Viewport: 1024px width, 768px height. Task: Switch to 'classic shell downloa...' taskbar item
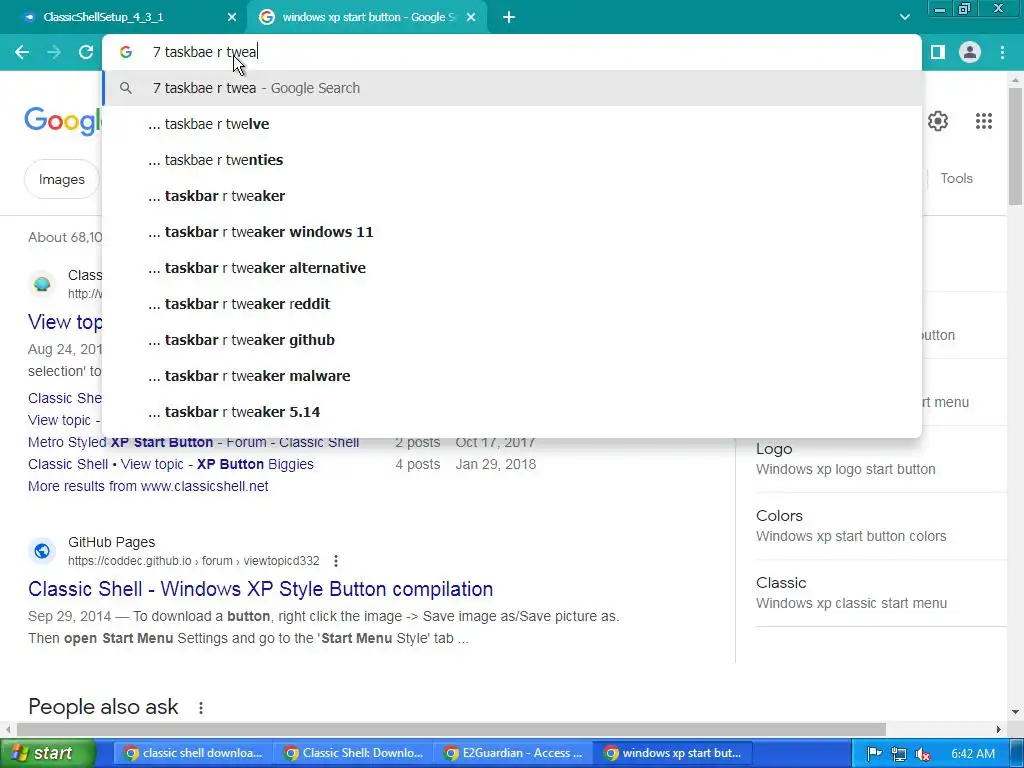(192, 753)
